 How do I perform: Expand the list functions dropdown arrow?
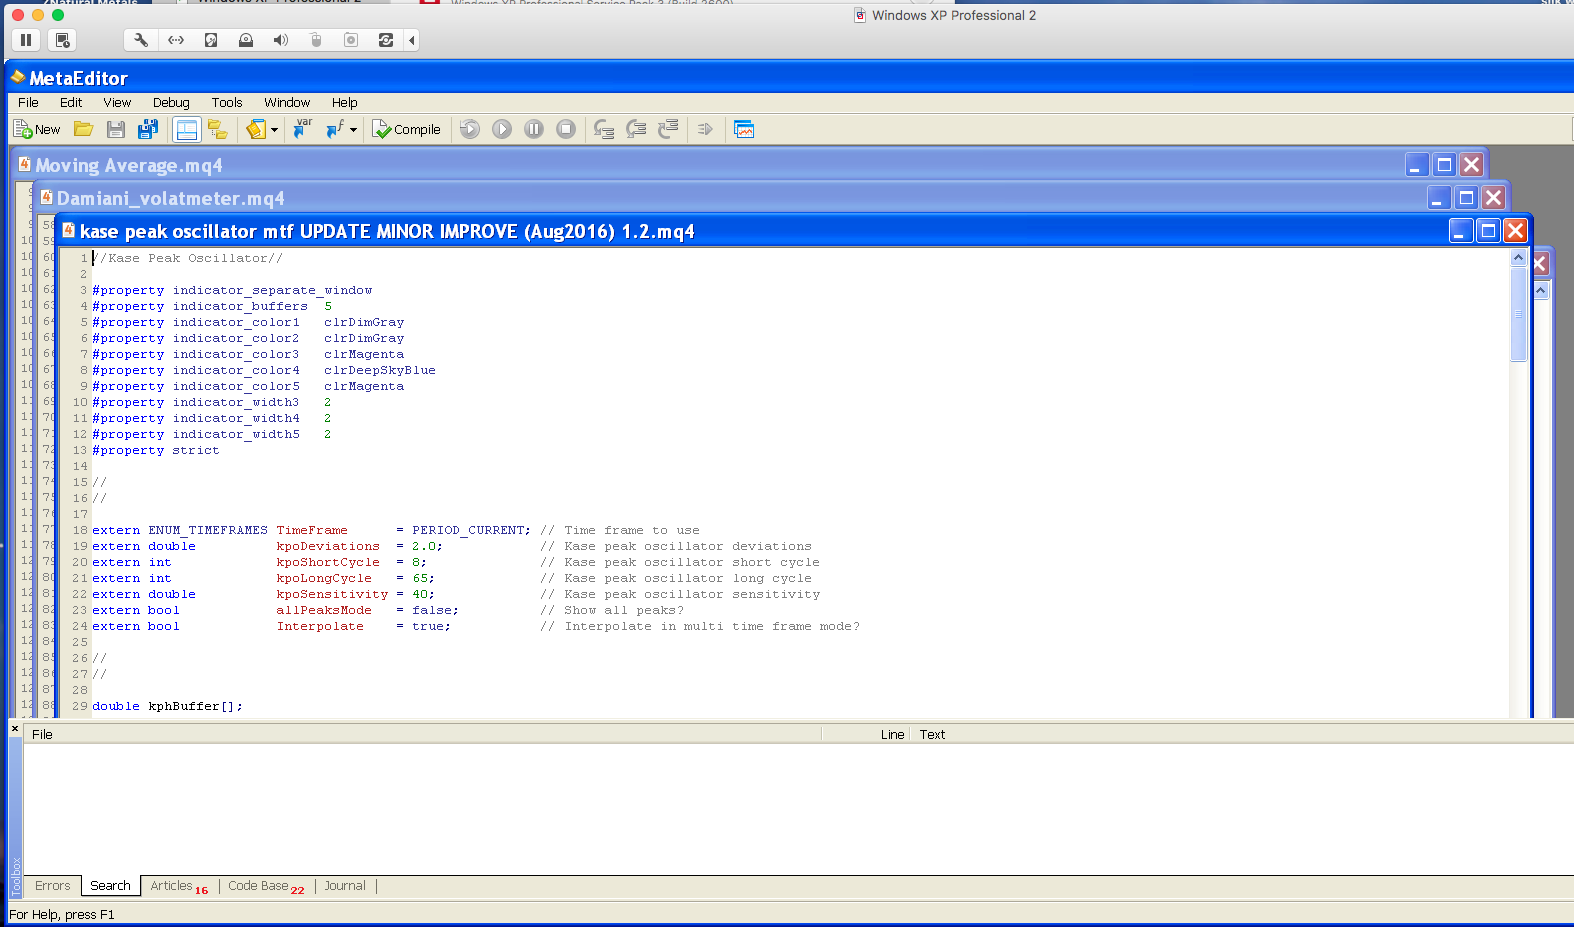tap(354, 130)
